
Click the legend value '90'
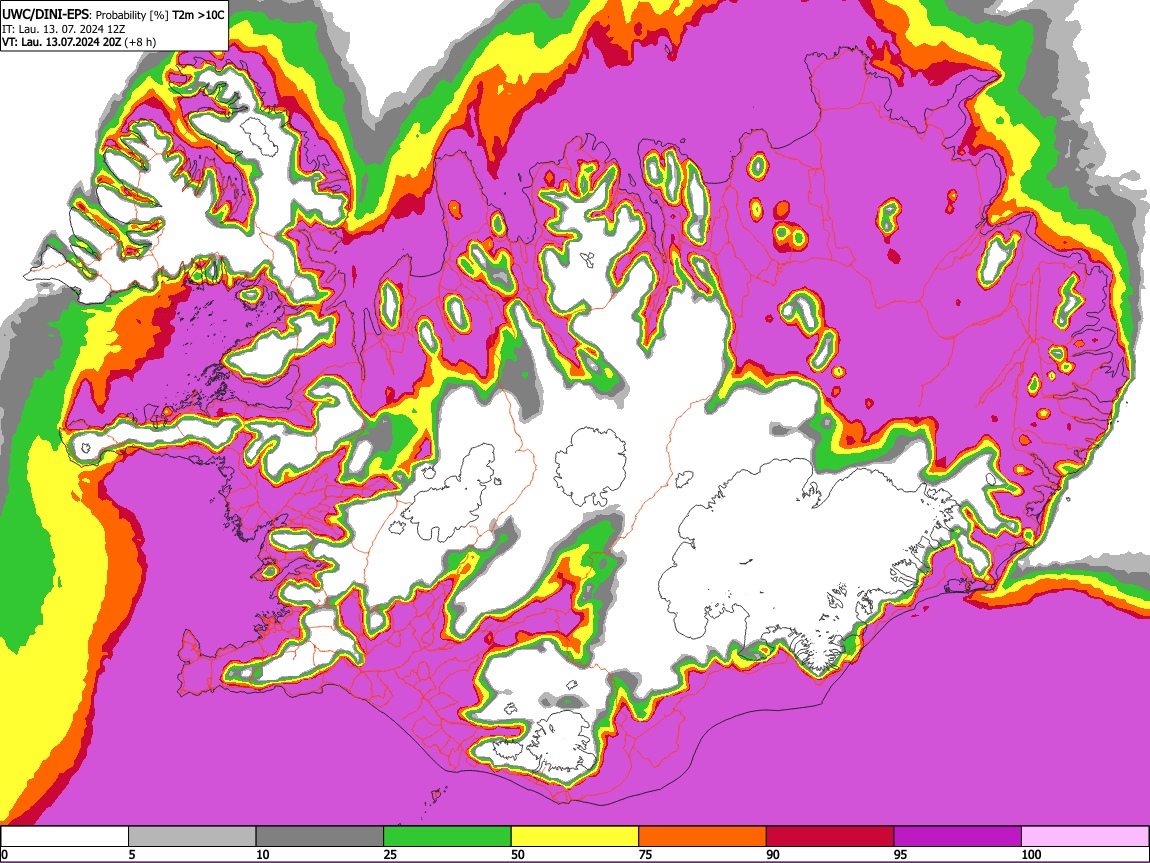click(x=773, y=854)
